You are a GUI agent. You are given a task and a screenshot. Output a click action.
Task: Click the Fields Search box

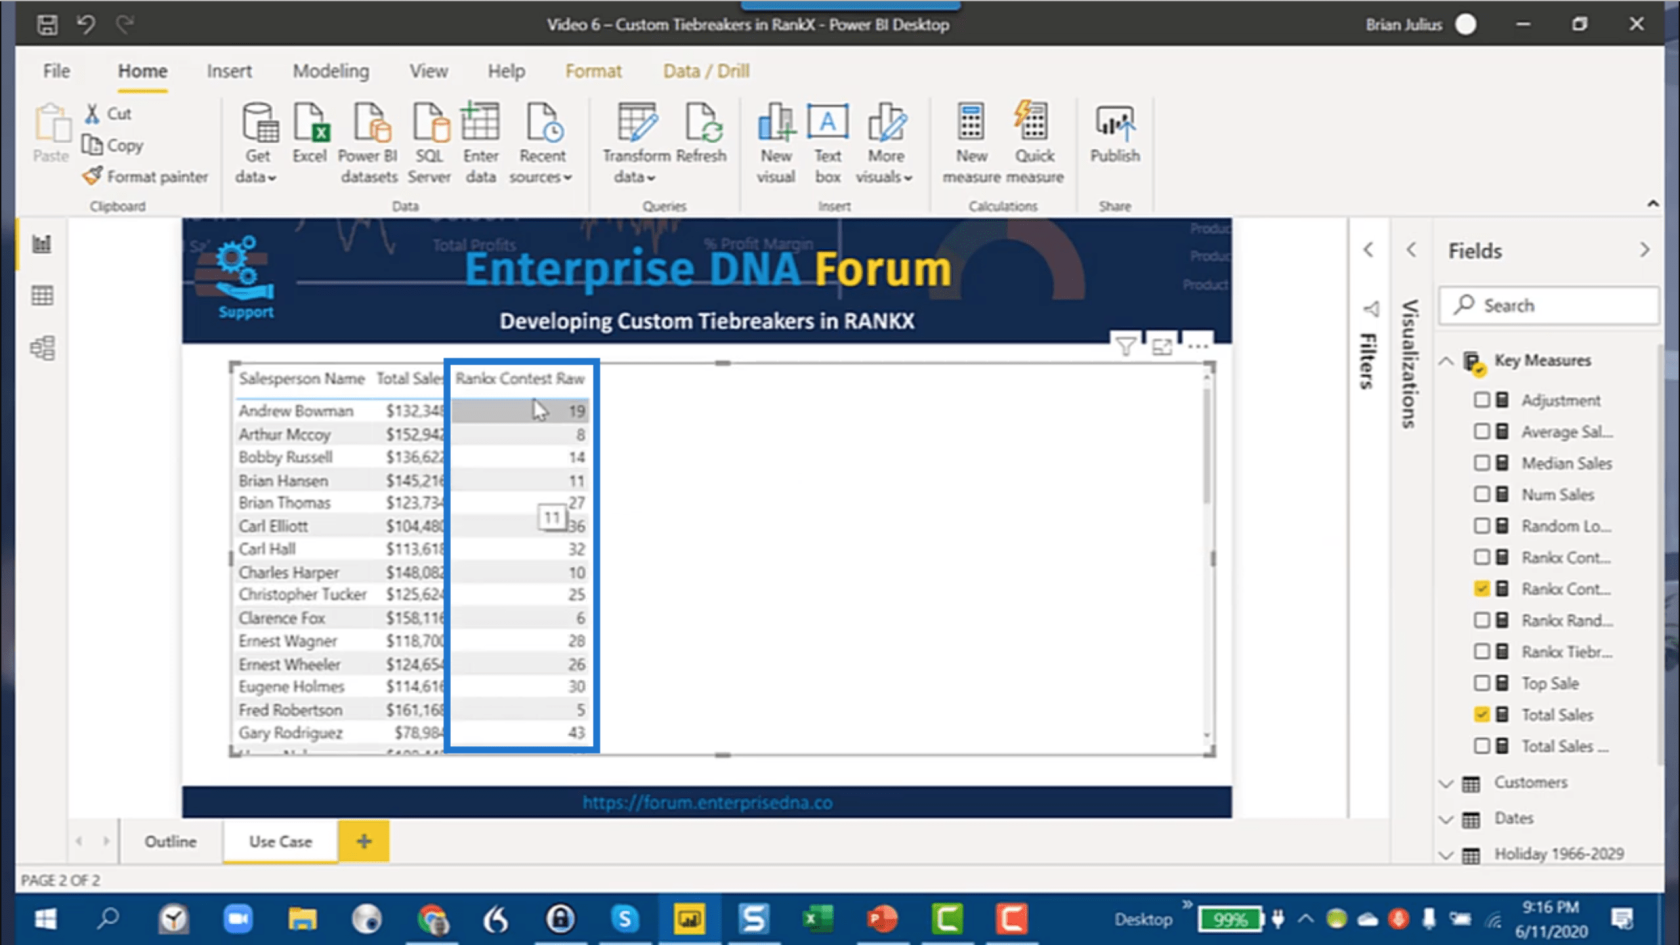click(x=1548, y=305)
